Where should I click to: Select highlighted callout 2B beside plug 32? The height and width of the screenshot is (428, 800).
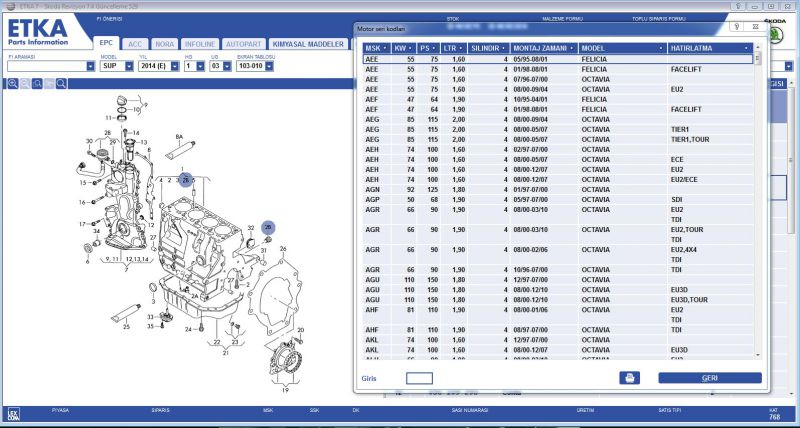pyautogui.click(x=268, y=228)
